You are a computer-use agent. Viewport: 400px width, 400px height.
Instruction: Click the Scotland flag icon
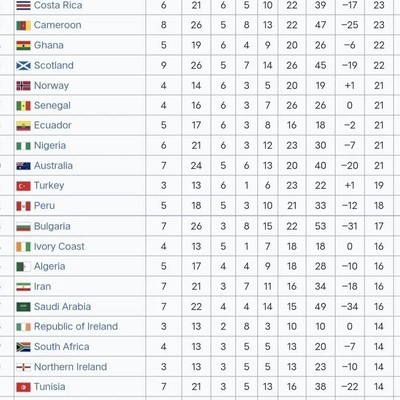pos(23,66)
